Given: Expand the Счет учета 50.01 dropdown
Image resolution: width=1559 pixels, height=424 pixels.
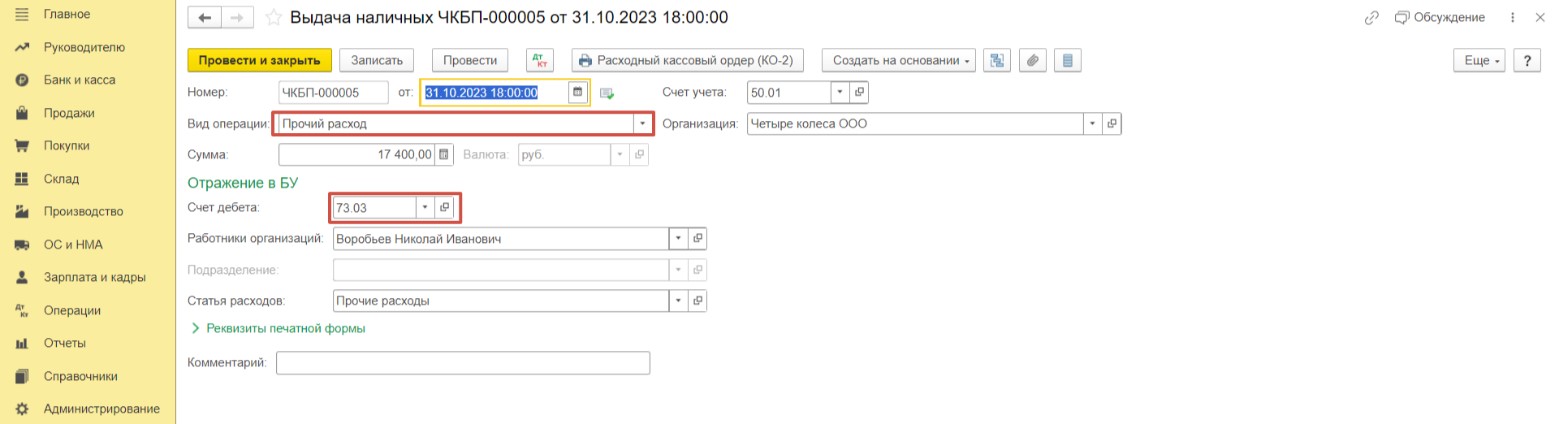Looking at the screenshot, I should (840, 92).
